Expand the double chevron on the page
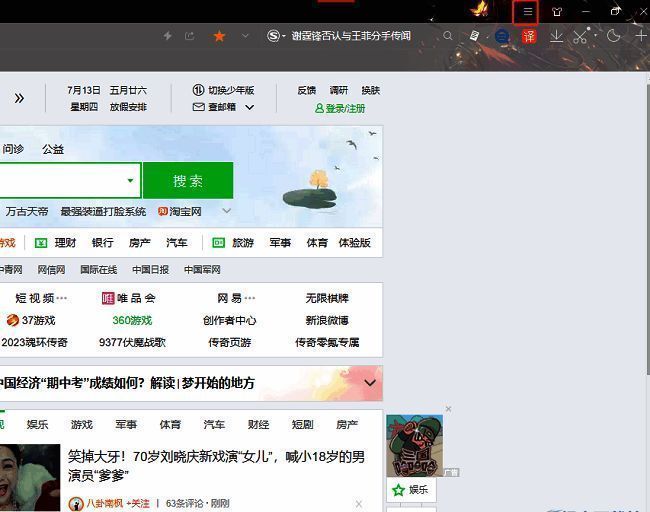Viewport: 650px width, 512px height. [19, 98]
